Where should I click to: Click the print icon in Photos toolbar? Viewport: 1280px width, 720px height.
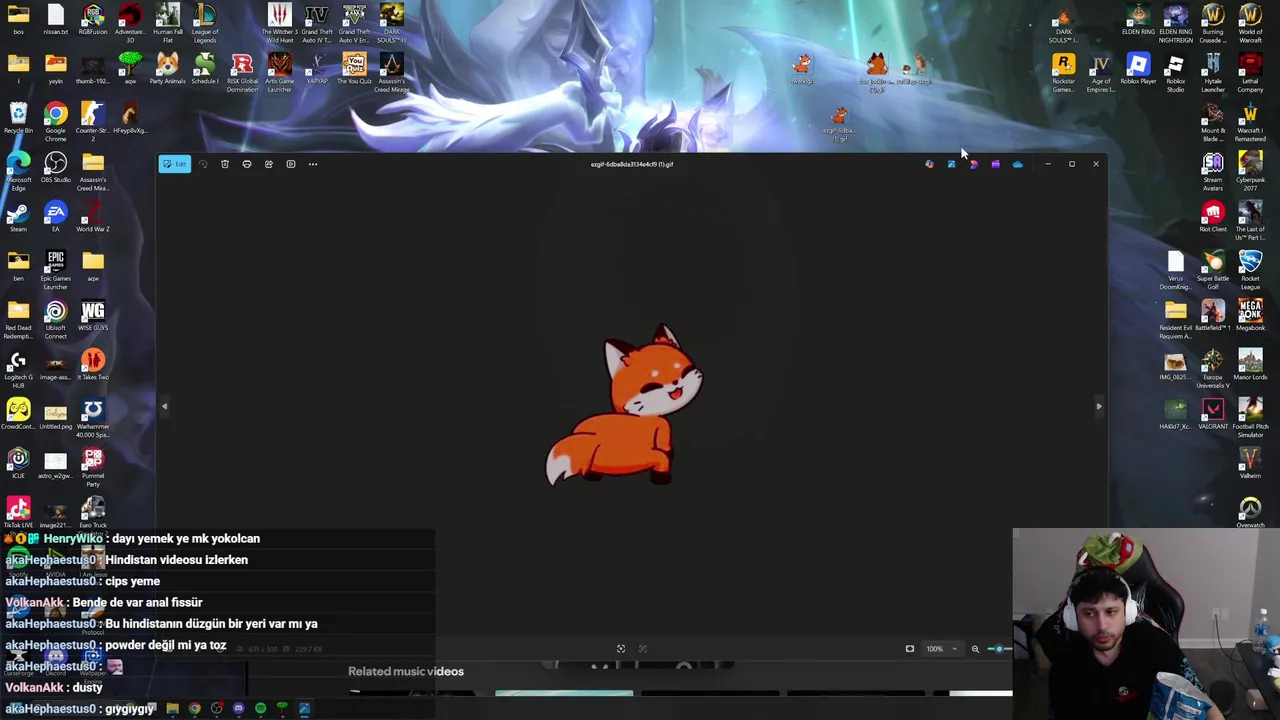247,164
